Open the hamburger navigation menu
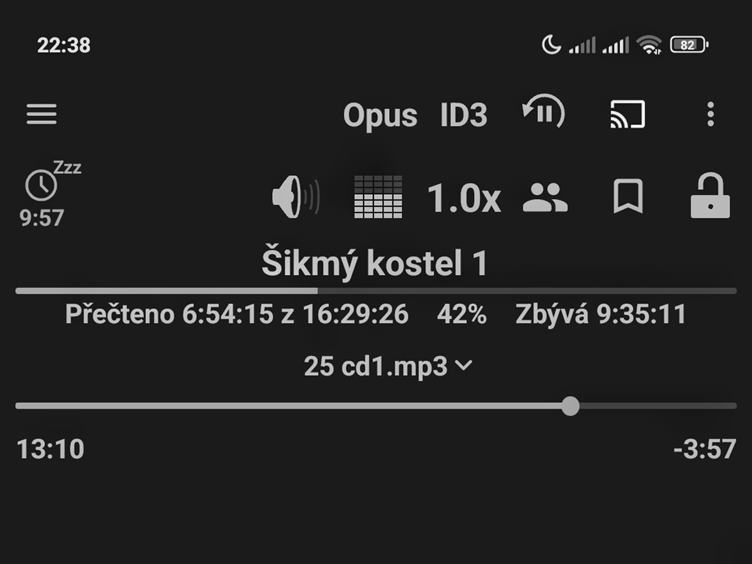Viewport: 752px width, 564px height. (x=41, y=114)
